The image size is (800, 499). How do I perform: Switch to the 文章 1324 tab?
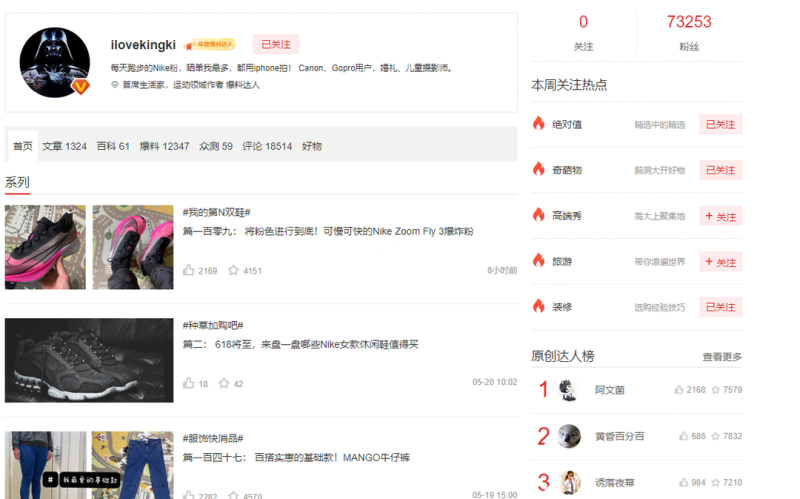point(64,146)
